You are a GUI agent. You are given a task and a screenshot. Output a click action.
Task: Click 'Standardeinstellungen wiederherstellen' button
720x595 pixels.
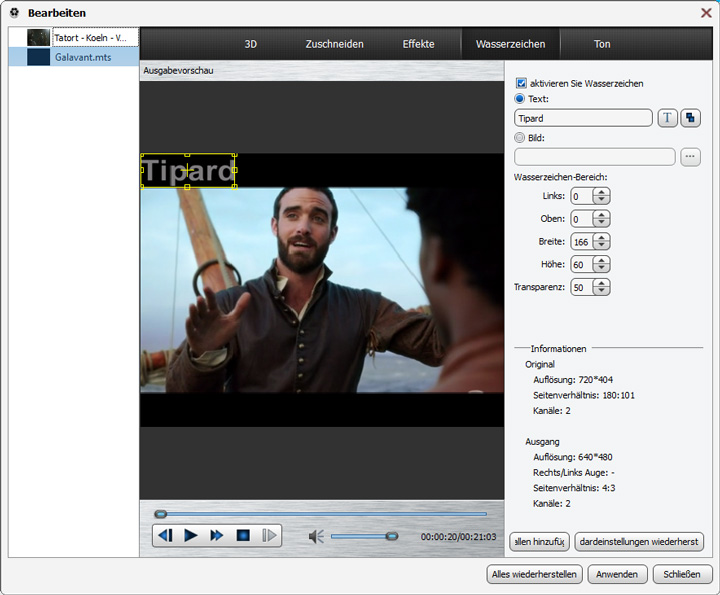tap(639, 541)
